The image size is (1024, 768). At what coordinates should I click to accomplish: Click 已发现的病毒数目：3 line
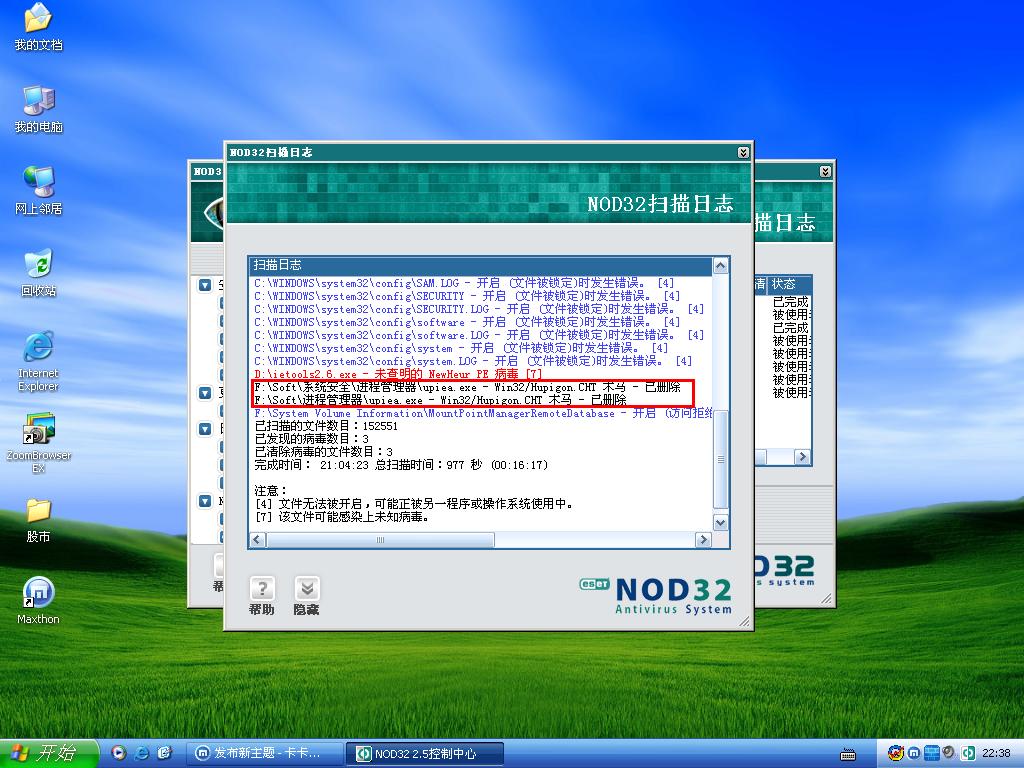(x=312, y=439)
